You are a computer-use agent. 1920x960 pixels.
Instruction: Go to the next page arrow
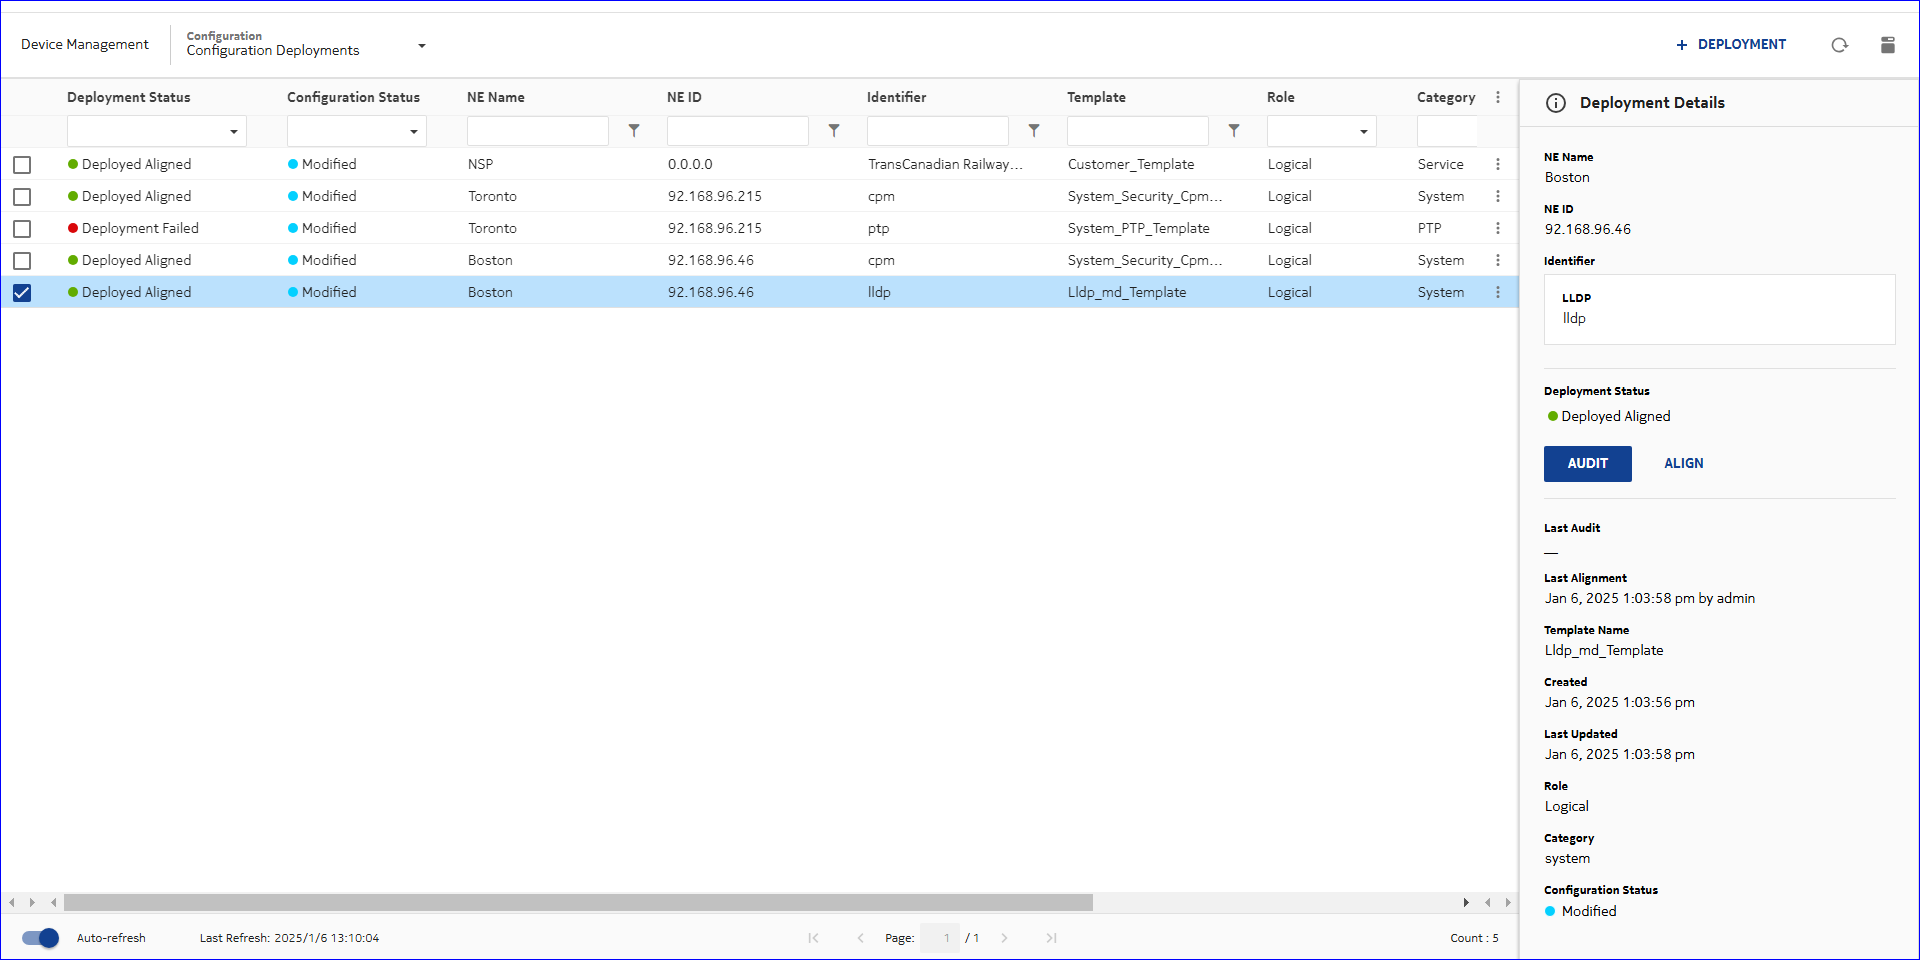(1004, 938)
